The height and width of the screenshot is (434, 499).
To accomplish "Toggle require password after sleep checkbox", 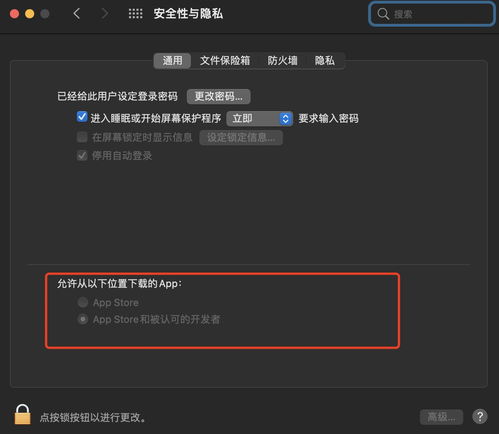I will click(x=82, y=117).
